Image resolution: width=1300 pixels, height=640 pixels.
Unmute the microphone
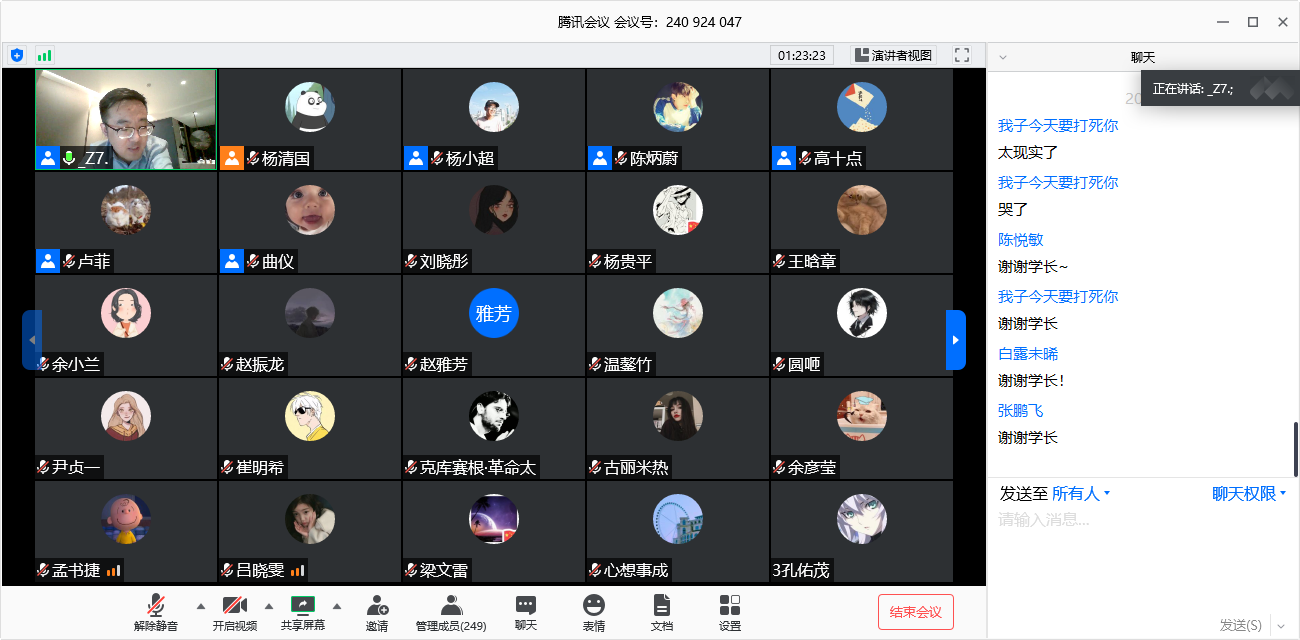pos(155,606)
